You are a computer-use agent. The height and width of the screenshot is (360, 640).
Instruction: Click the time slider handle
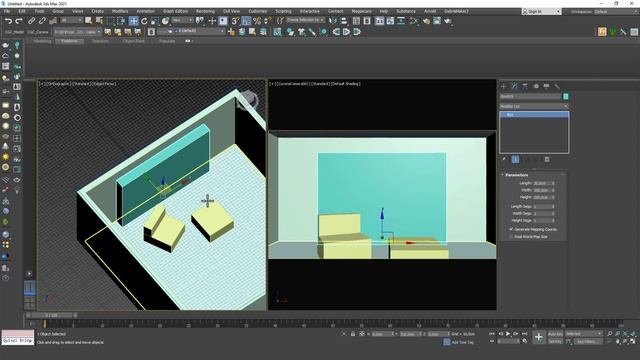[51, 315]
